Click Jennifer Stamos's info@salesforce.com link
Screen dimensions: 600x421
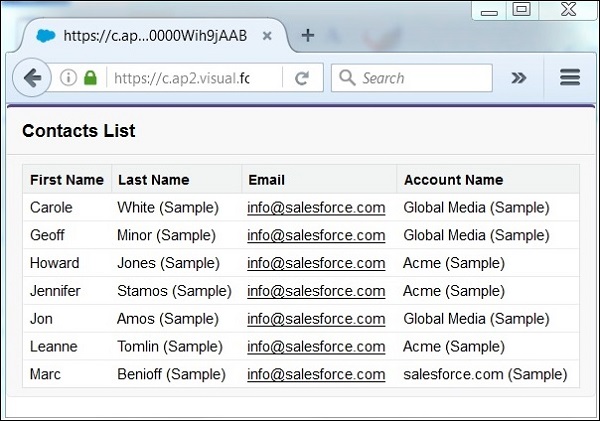[x=316, y=291]
